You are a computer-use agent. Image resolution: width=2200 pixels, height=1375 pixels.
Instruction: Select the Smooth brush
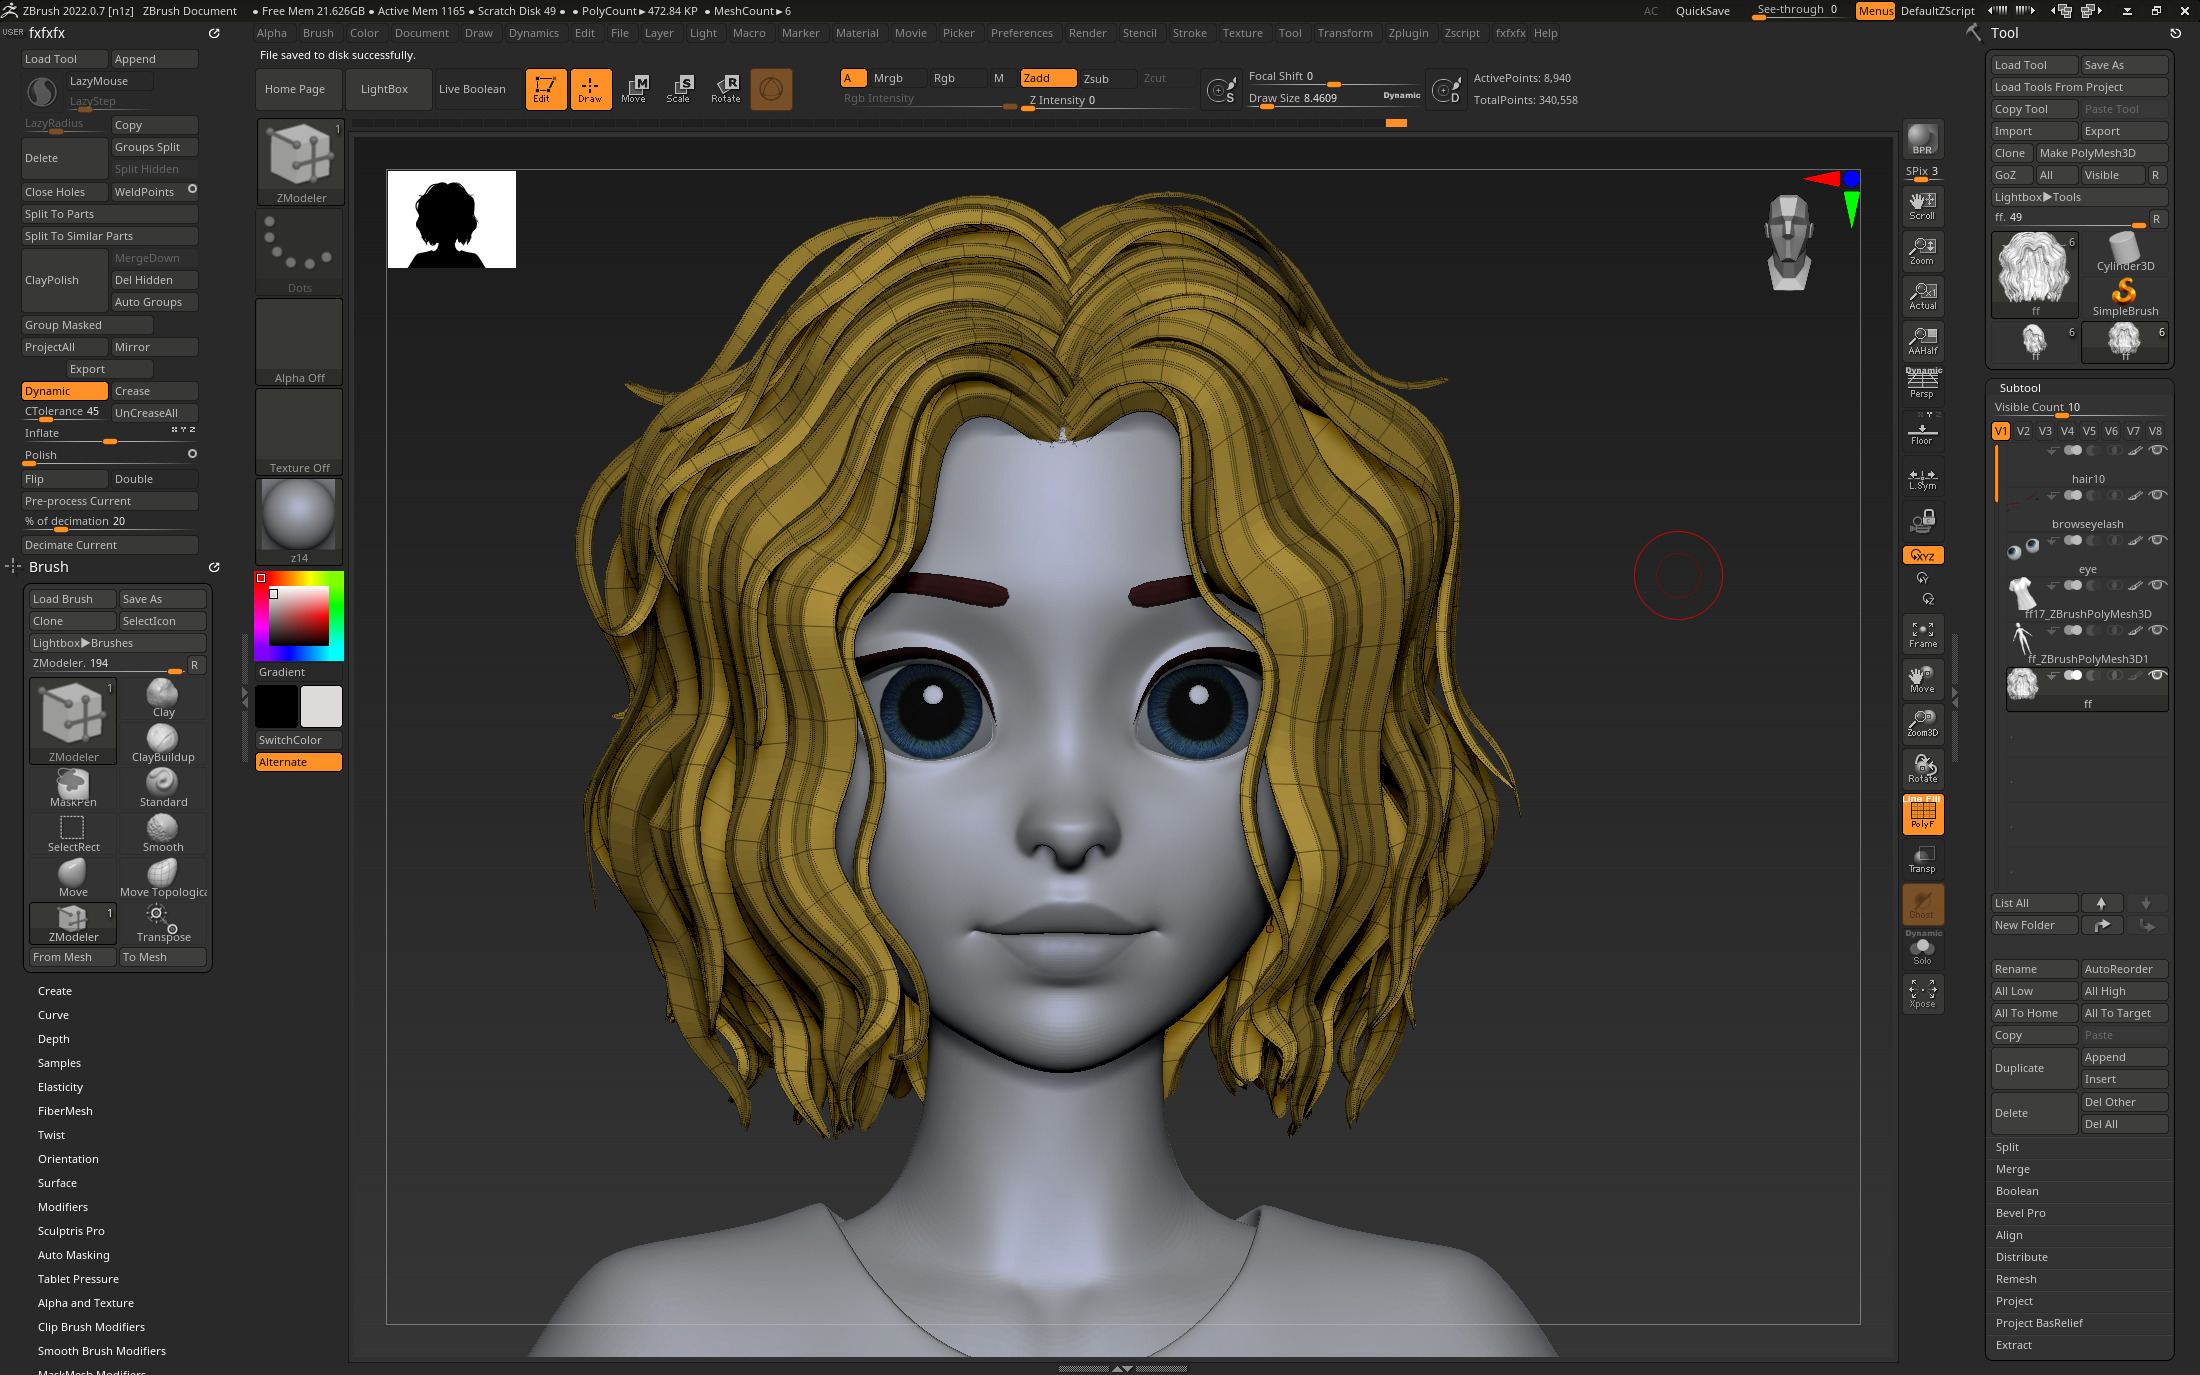pos(163,832)
